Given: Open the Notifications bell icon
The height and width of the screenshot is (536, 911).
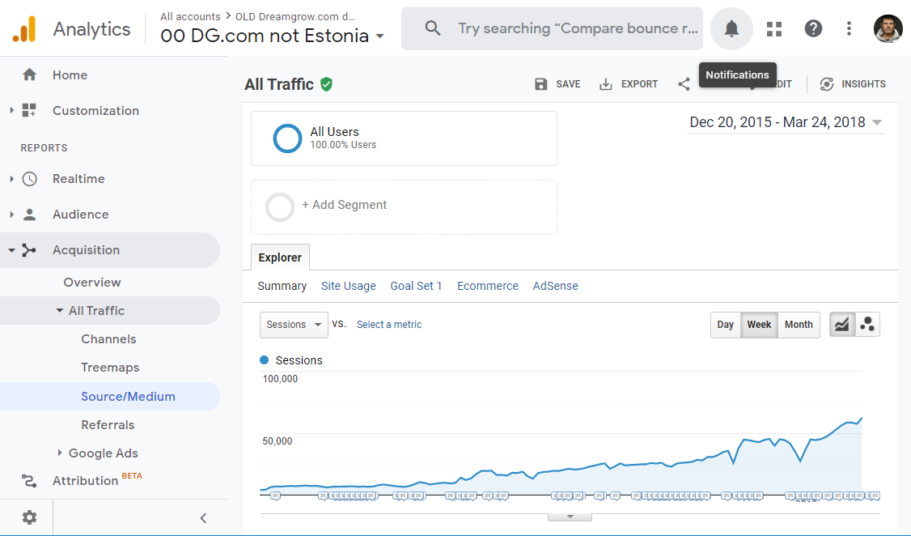Looking at the screenshot, I should pyautogui.click(x=731, y=29).
